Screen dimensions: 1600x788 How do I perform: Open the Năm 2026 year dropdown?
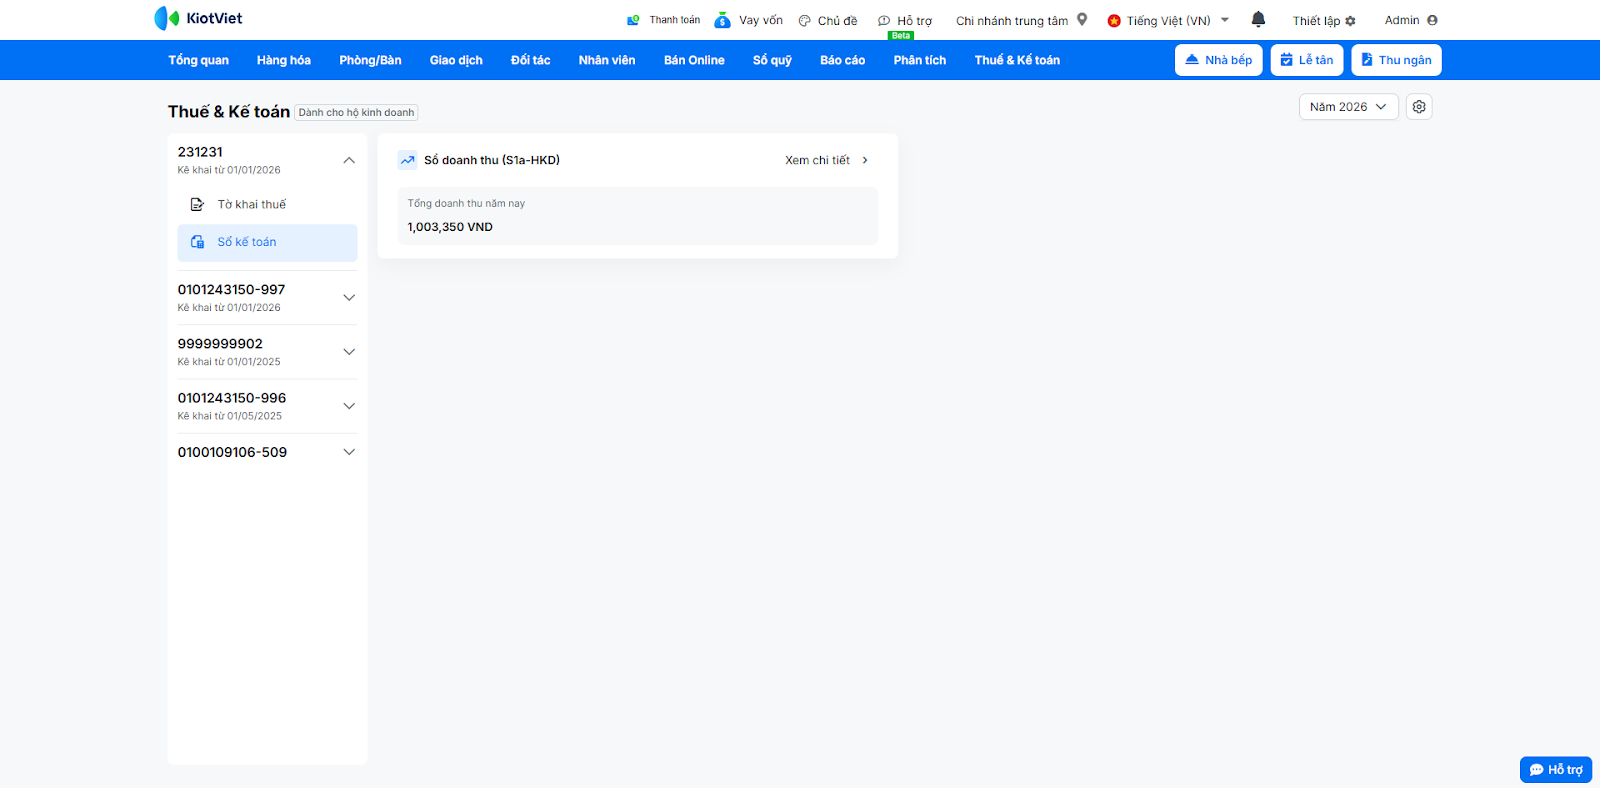(1349, 107)
